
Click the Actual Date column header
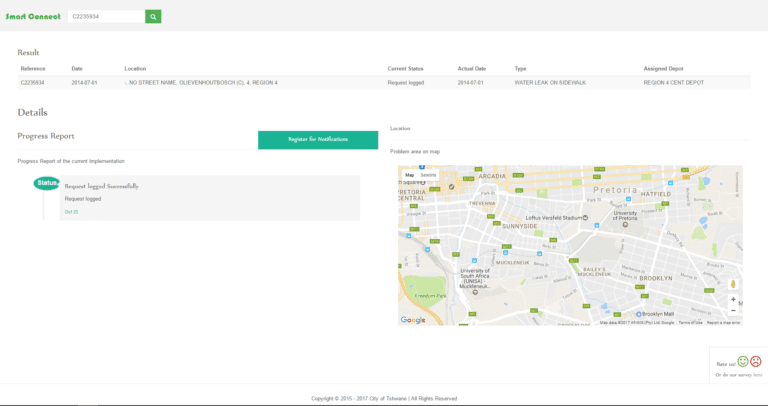point(472,69)
